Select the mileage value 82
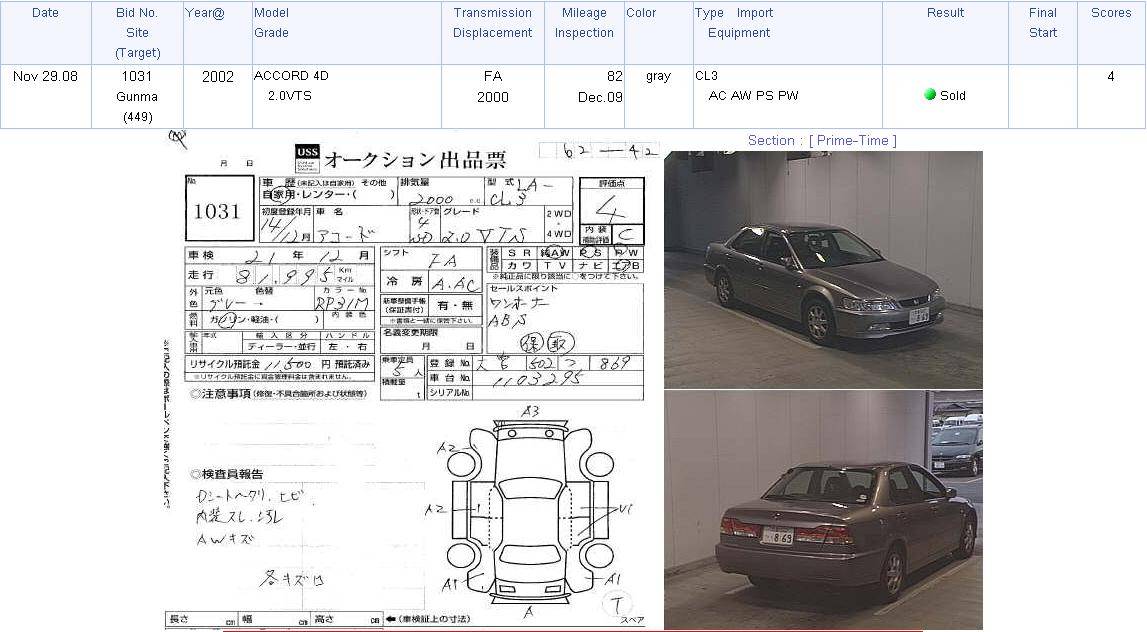This screenshot has height=632, width=1147. (x=614, y=76)
